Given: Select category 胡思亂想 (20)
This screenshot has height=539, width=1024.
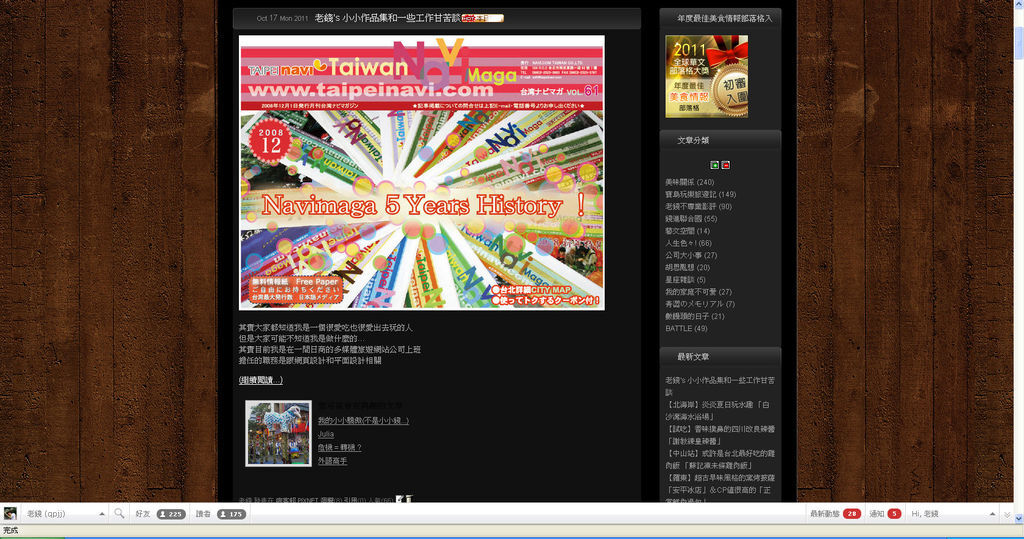Looking at the screenshot, I should pos(687,268).
